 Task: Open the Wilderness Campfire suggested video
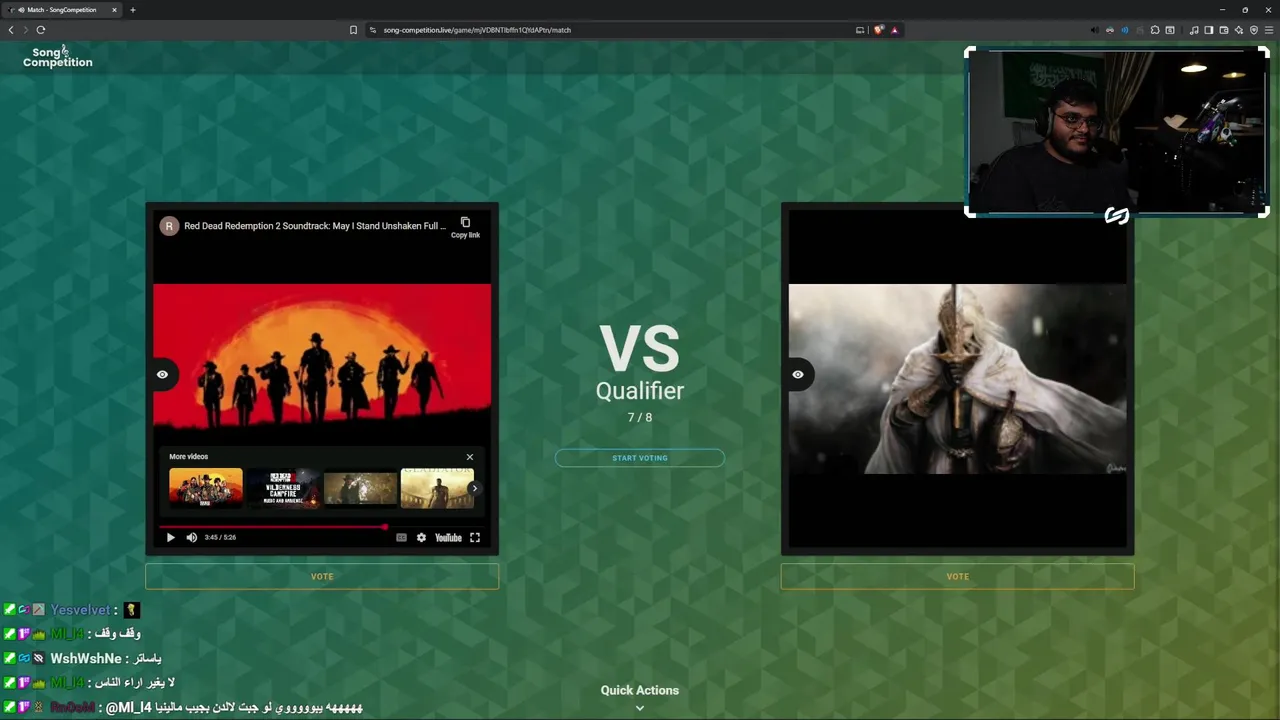pos(283,488)
